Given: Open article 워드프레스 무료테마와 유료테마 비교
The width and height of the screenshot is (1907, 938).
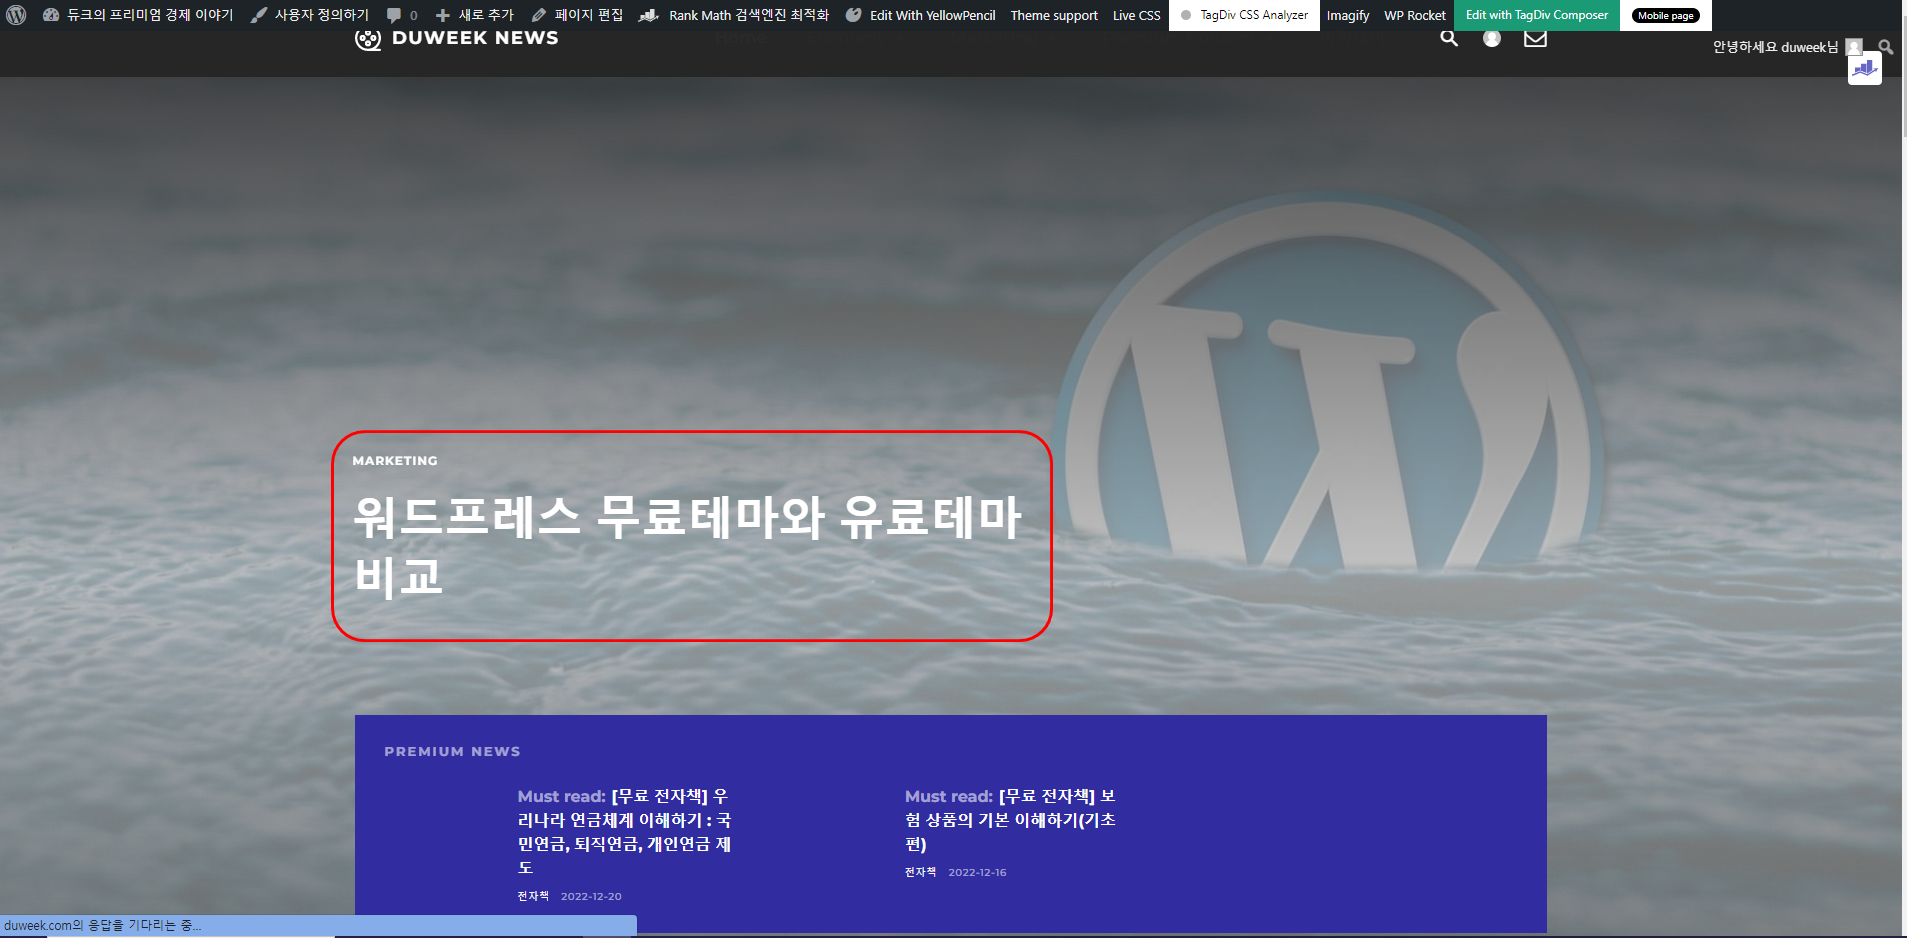Looking at the screenshot, I should coord(688,546).
